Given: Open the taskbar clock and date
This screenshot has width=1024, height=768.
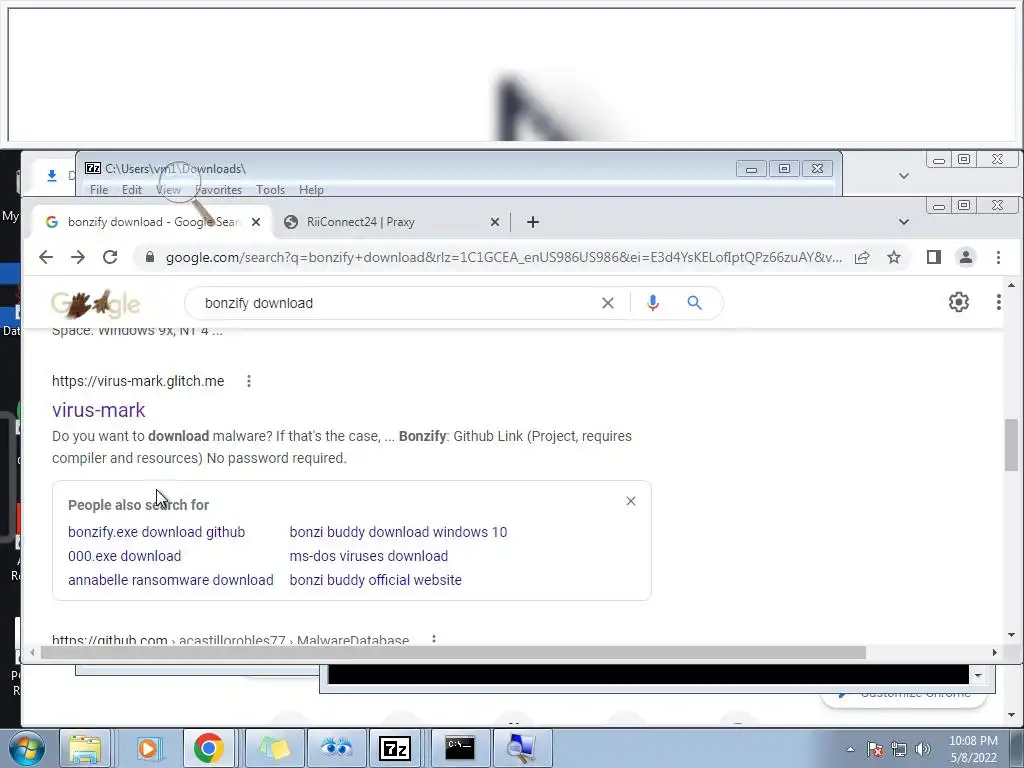Looking at the screenshot, I should (x=973, y=749).
